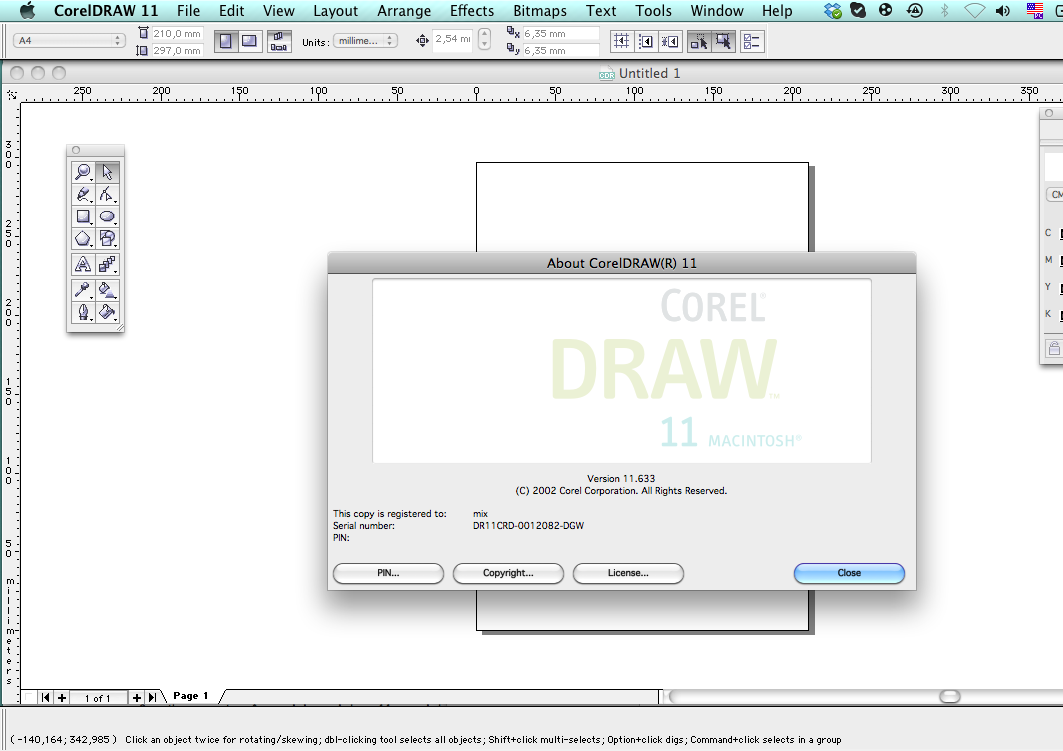The height and width of the screenshot is (751, 1063).
Task: Open the Edit menu
Action: tap(231, 11)
